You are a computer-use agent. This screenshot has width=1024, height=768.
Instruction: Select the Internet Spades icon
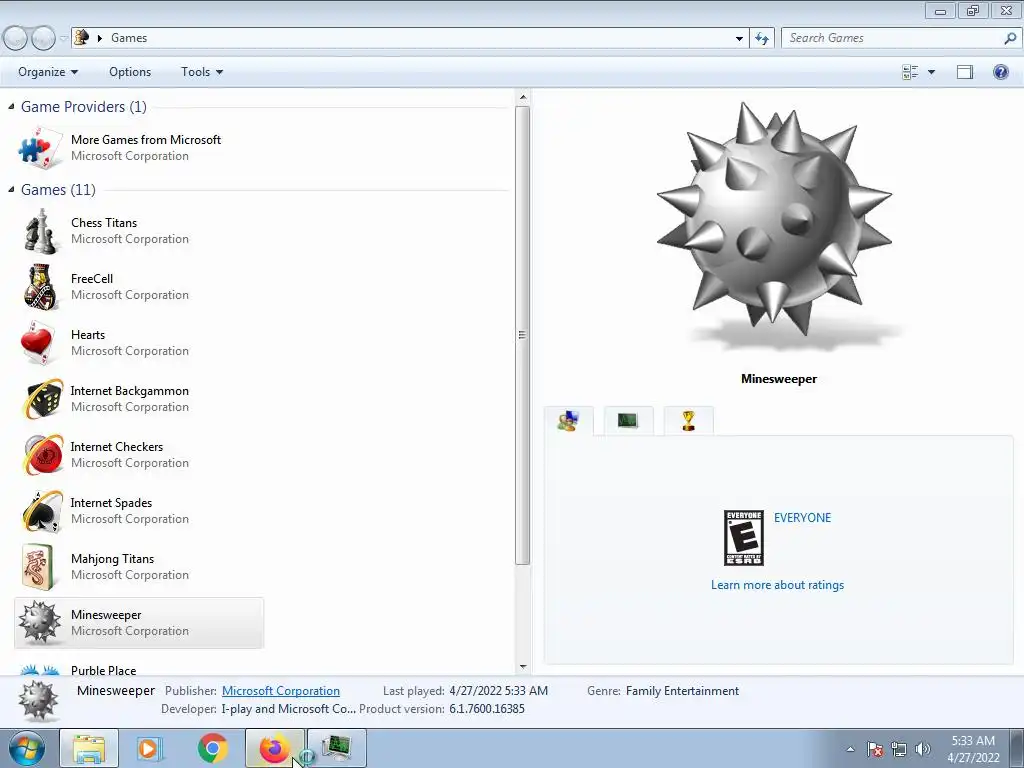pos(42,511)
